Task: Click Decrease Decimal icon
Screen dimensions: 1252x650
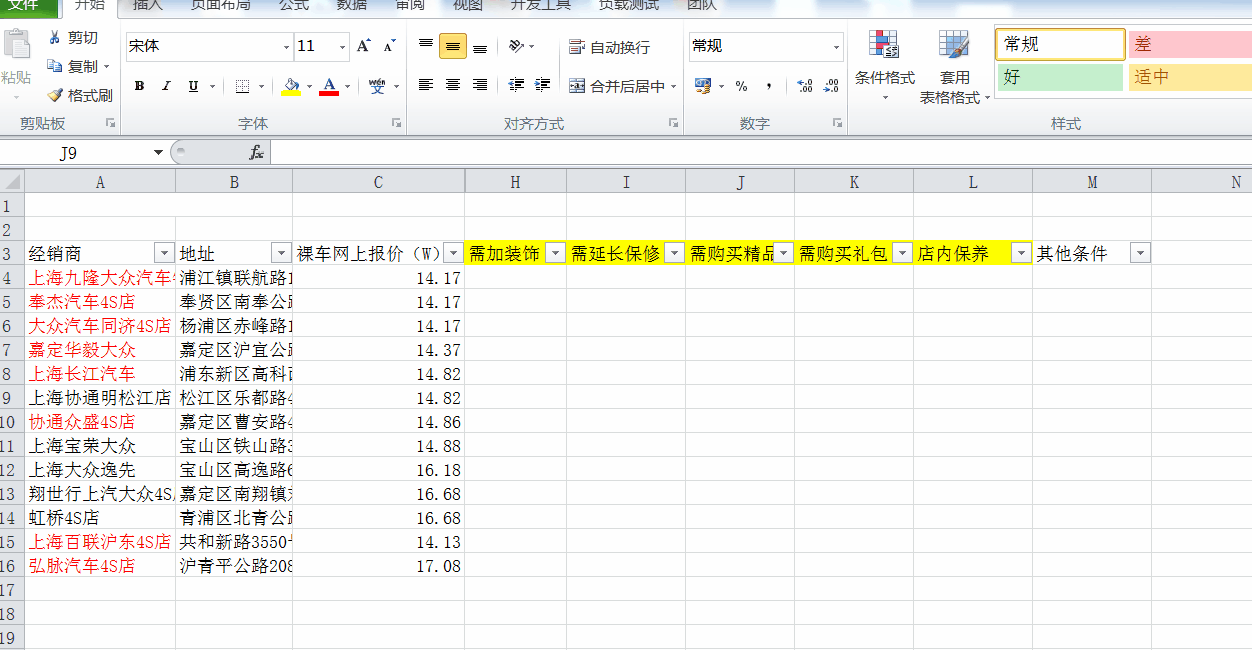Action: tap(831, 87)
